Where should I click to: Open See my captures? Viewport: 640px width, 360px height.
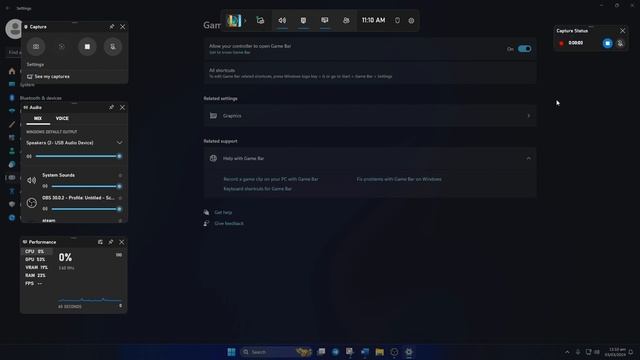(48, 76)
